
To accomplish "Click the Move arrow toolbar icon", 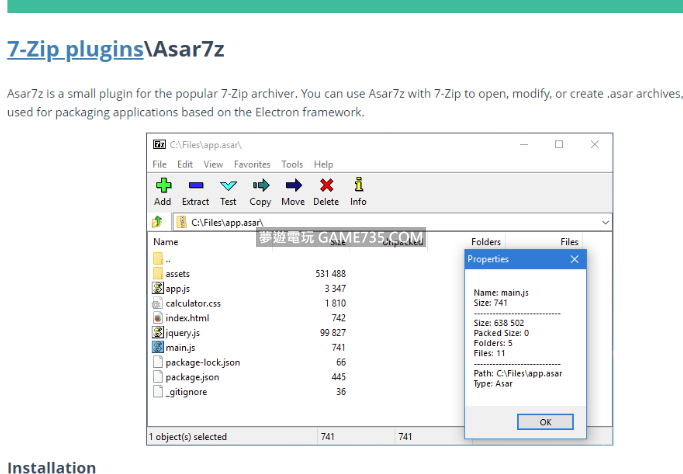I will (x=293, y=185).
